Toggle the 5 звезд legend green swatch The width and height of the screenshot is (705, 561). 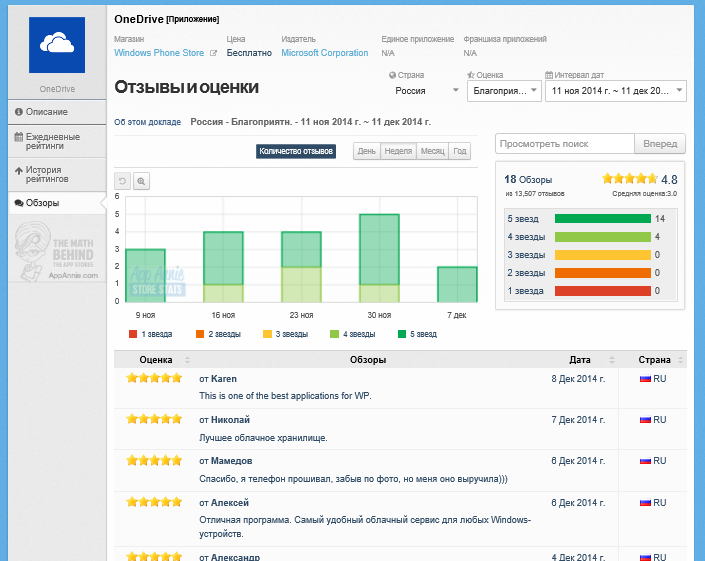coord(402,334)
